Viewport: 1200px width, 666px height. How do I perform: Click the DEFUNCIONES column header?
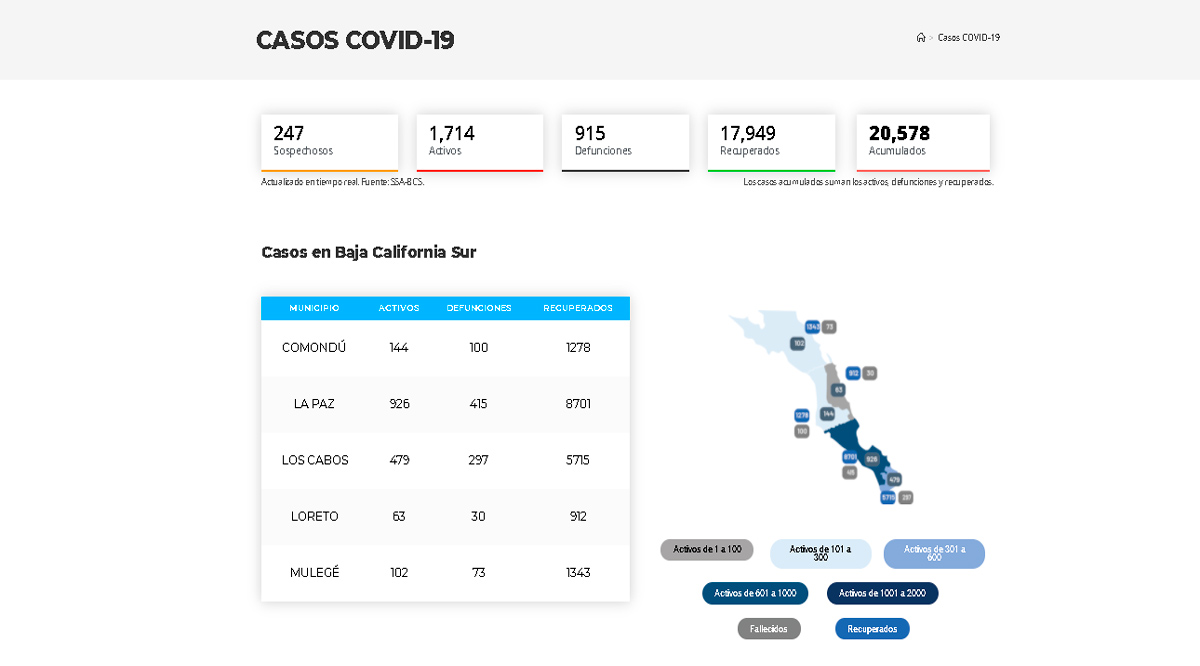(x=479, y=308)
